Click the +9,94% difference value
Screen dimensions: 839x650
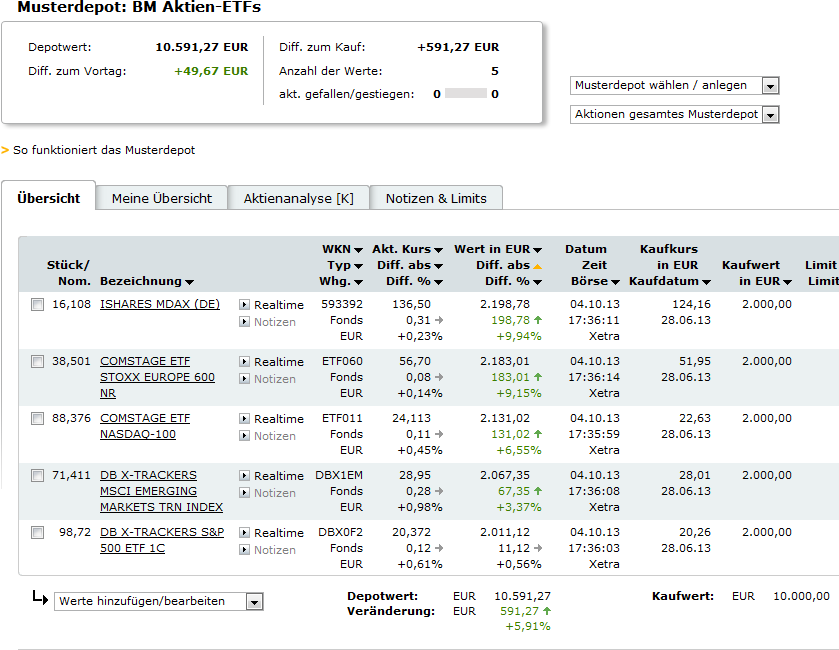(x=518, y=336)
